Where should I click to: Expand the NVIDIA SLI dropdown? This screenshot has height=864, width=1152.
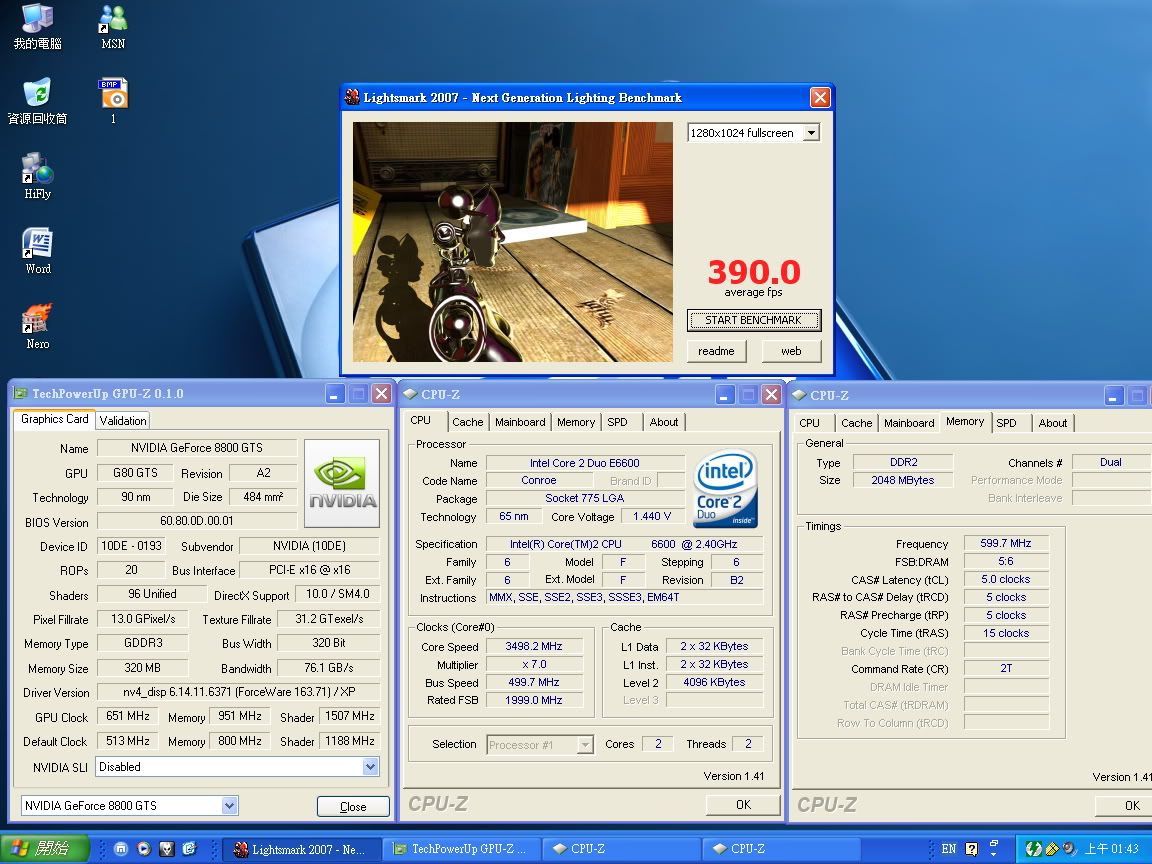(370, 767)
